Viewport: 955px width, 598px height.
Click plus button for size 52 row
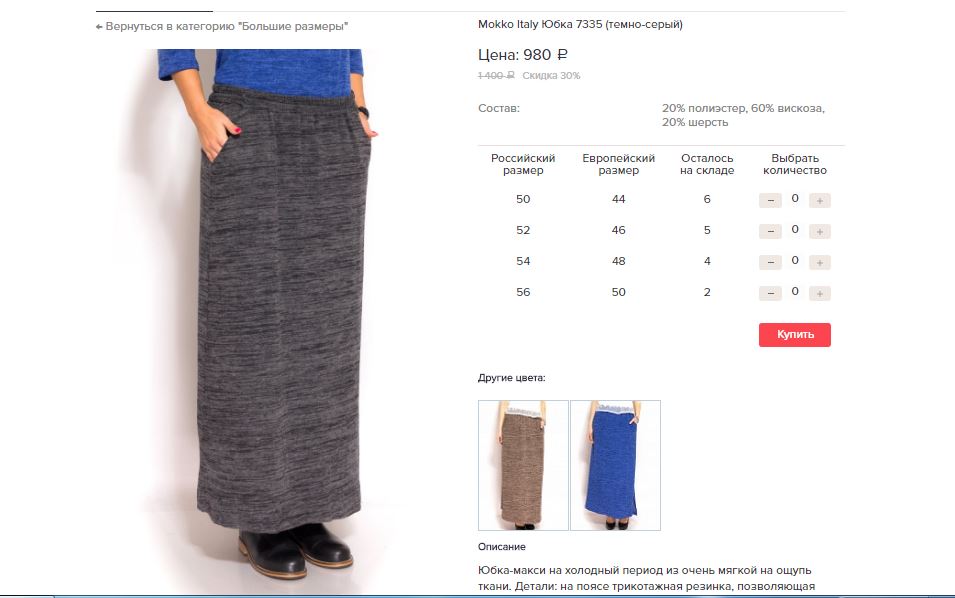[819, 231]
